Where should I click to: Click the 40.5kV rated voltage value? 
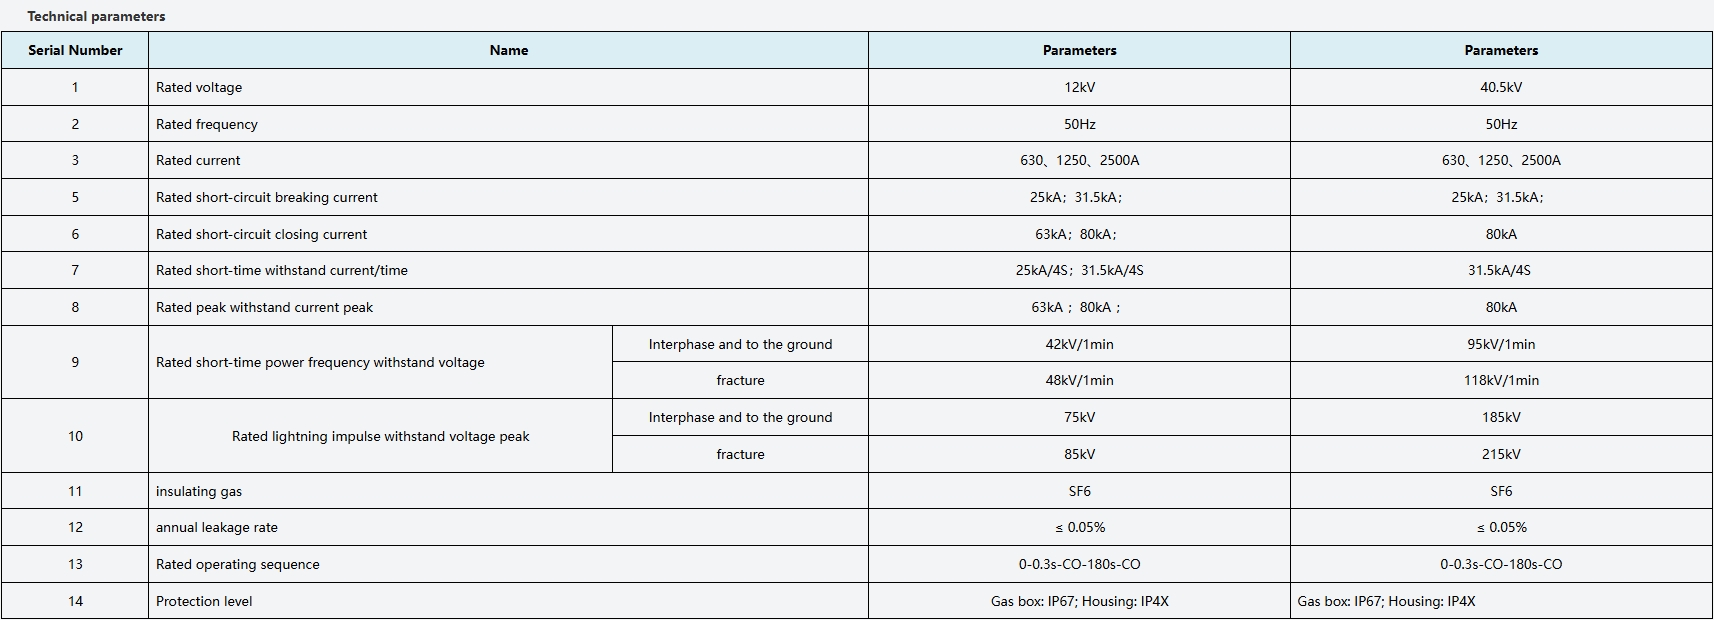[1500, 87]
